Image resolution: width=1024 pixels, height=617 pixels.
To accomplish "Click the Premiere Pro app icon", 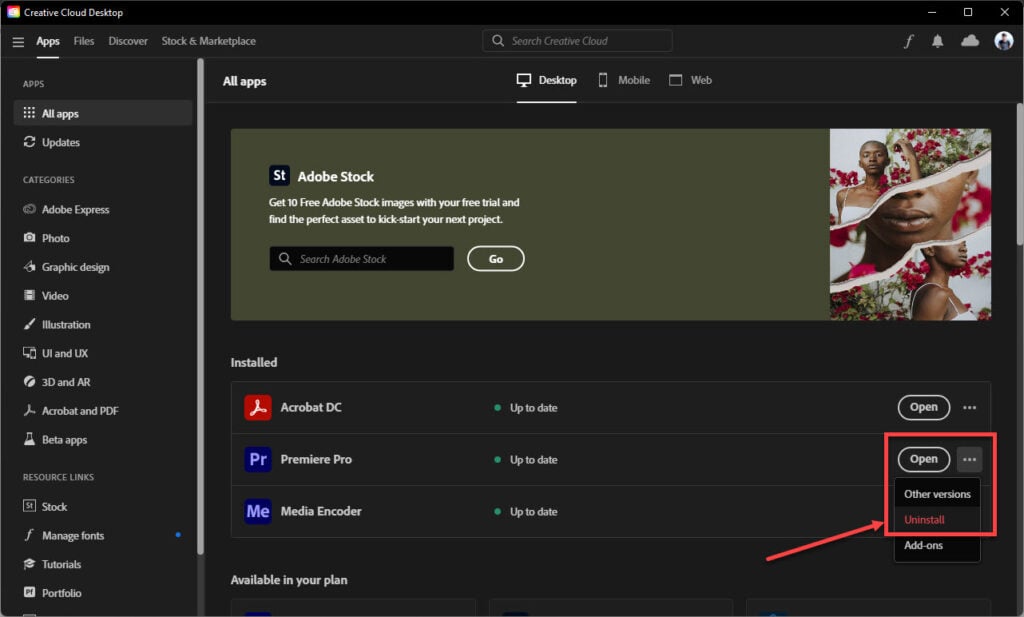I will 258,459.
